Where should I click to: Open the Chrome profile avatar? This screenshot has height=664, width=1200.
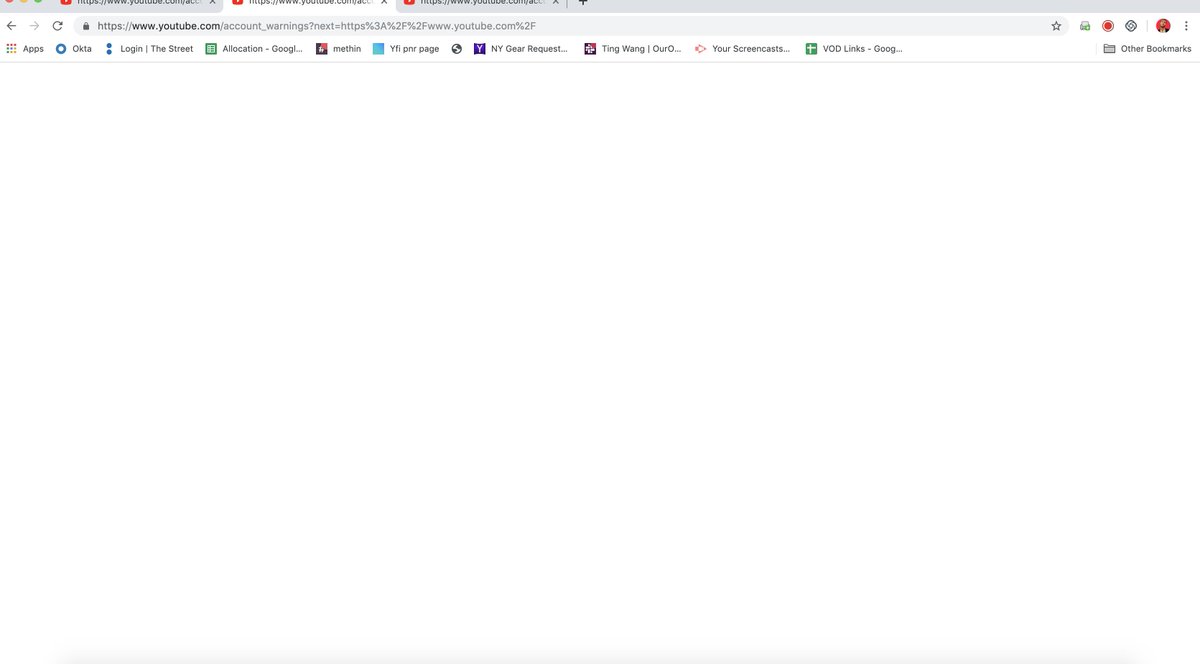point(1163,26)
